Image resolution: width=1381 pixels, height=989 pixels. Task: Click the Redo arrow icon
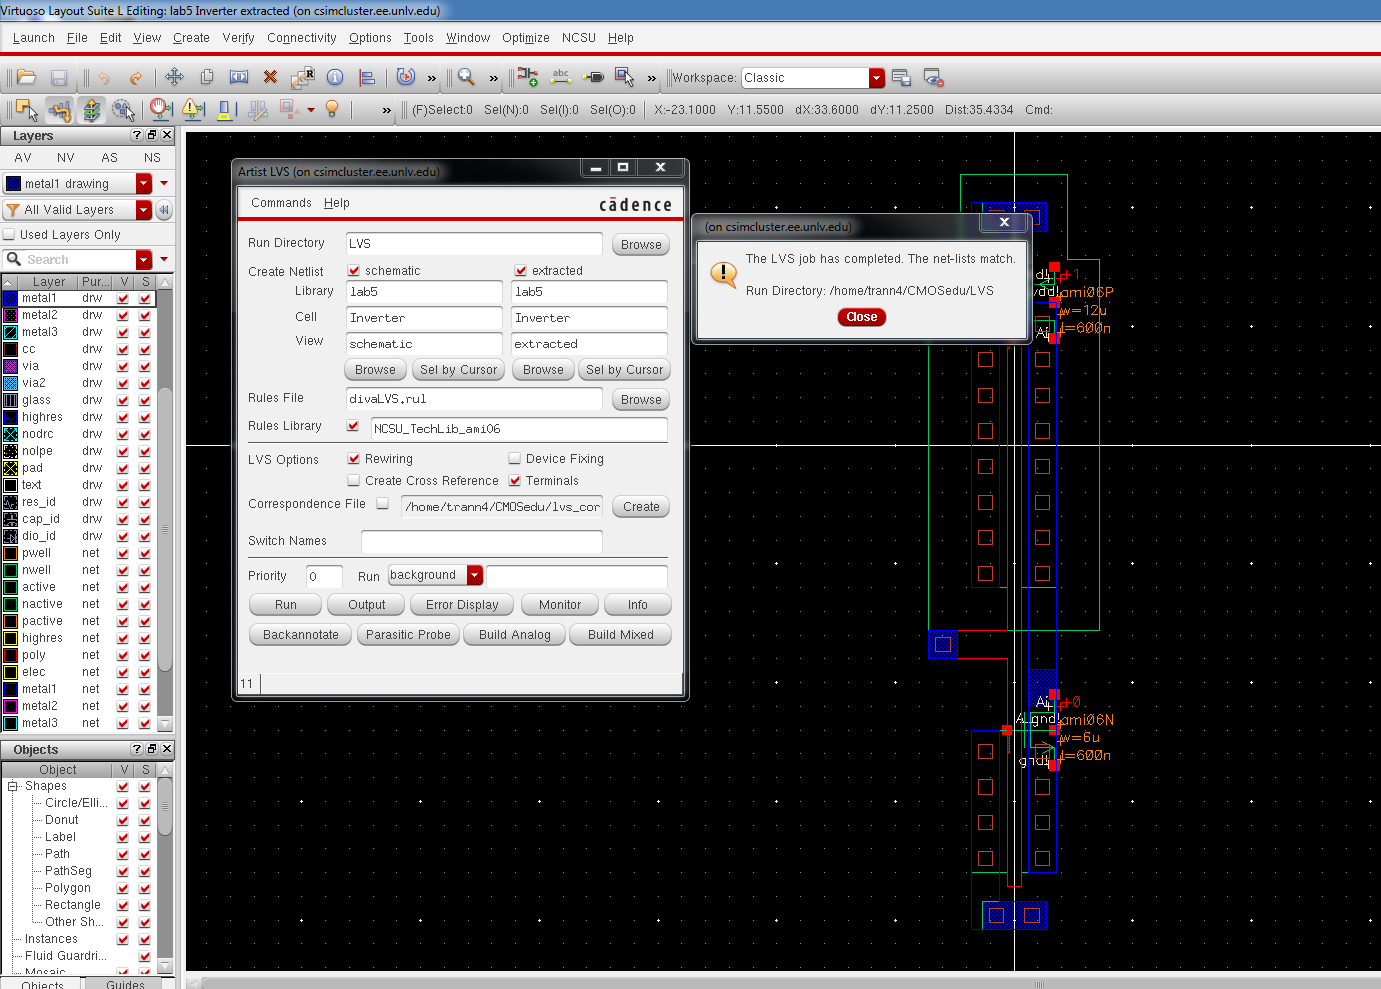click(135, 77)
